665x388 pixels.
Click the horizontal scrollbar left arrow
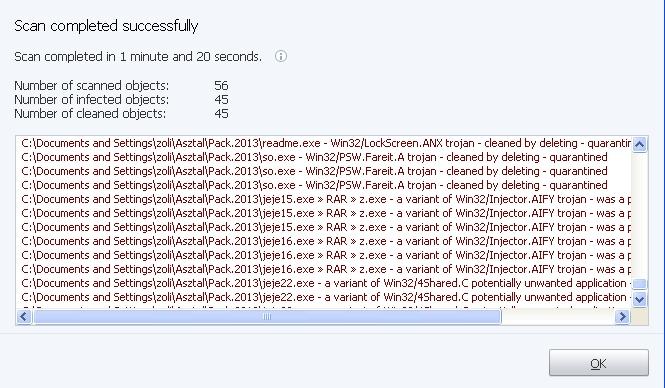tap(24, 316)
